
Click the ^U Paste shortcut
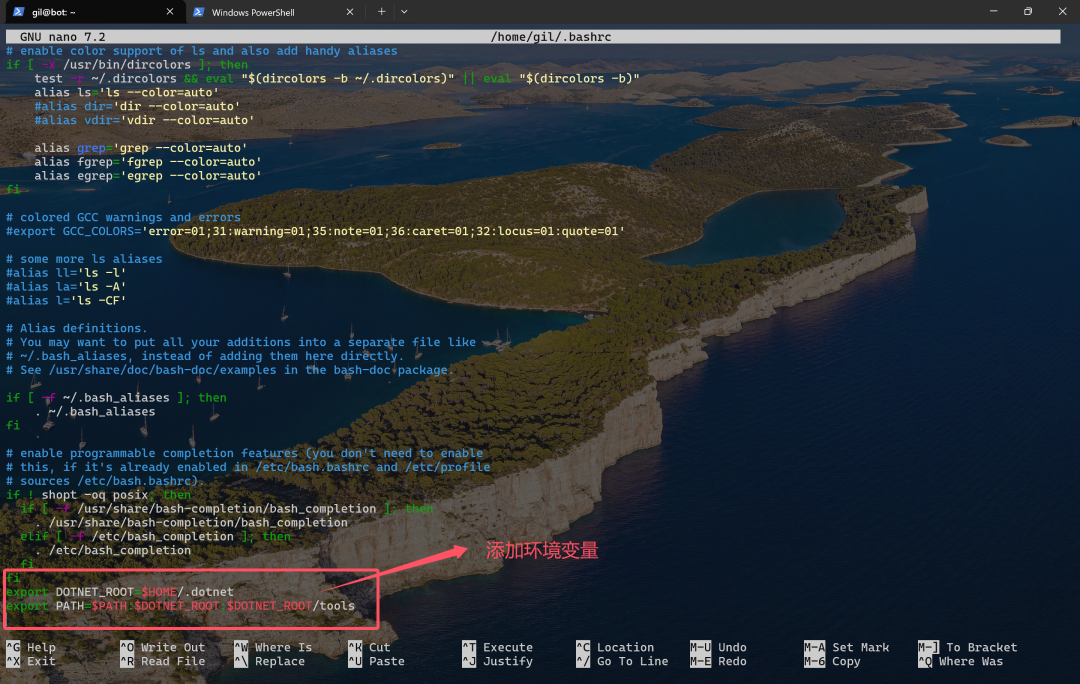point(376,661)
